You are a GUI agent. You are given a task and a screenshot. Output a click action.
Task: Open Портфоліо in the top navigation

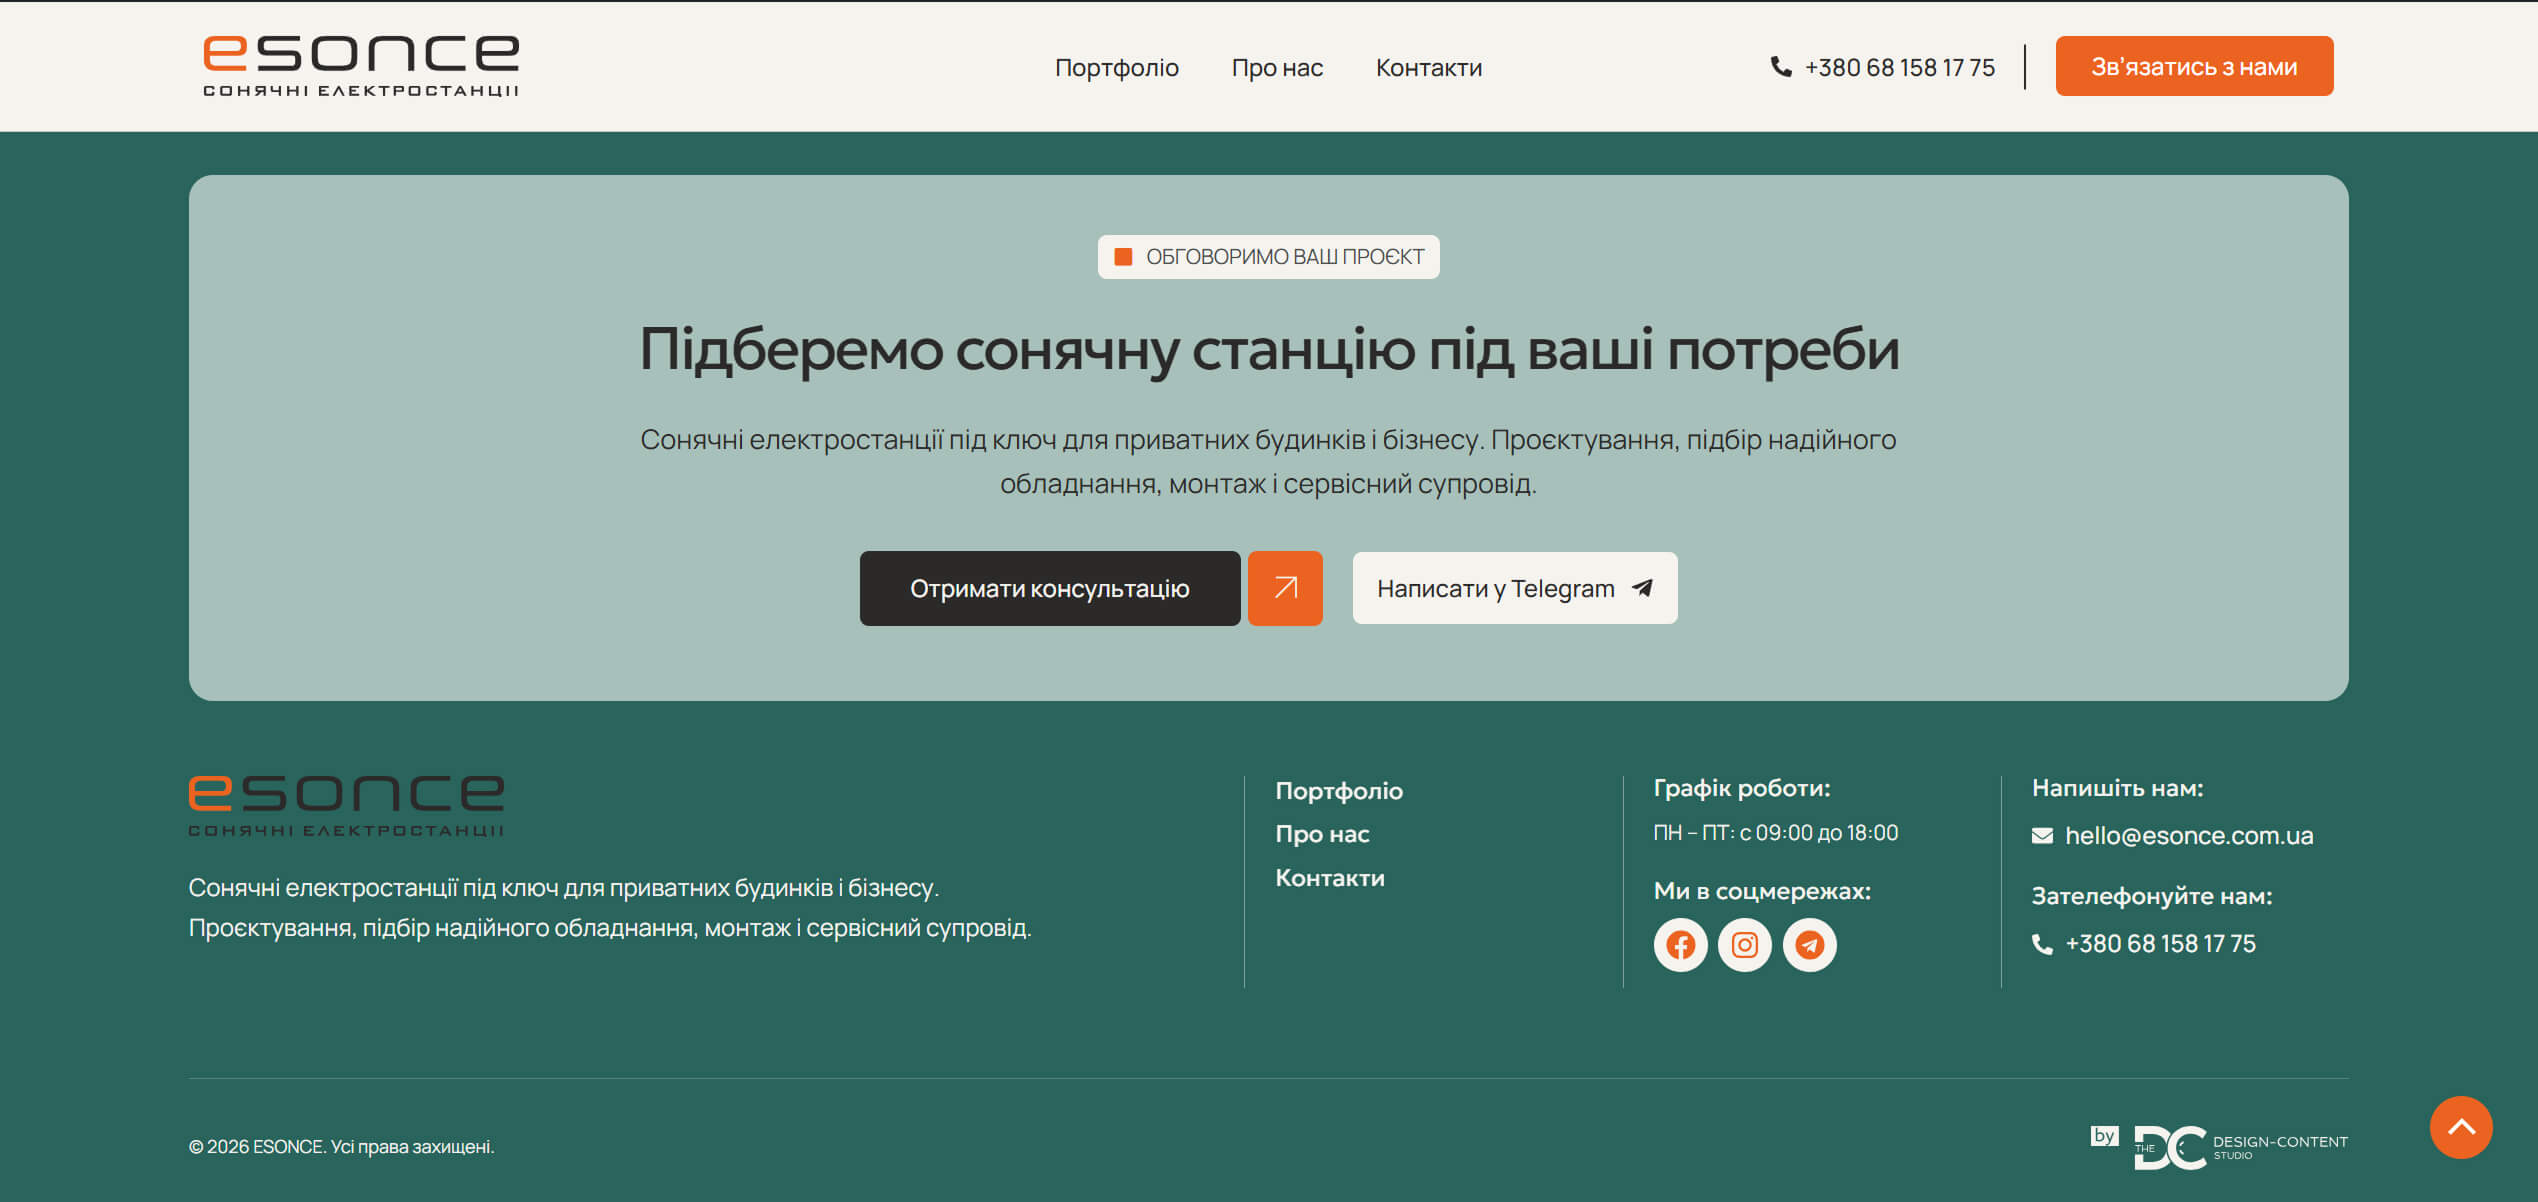coord(1117,68)
